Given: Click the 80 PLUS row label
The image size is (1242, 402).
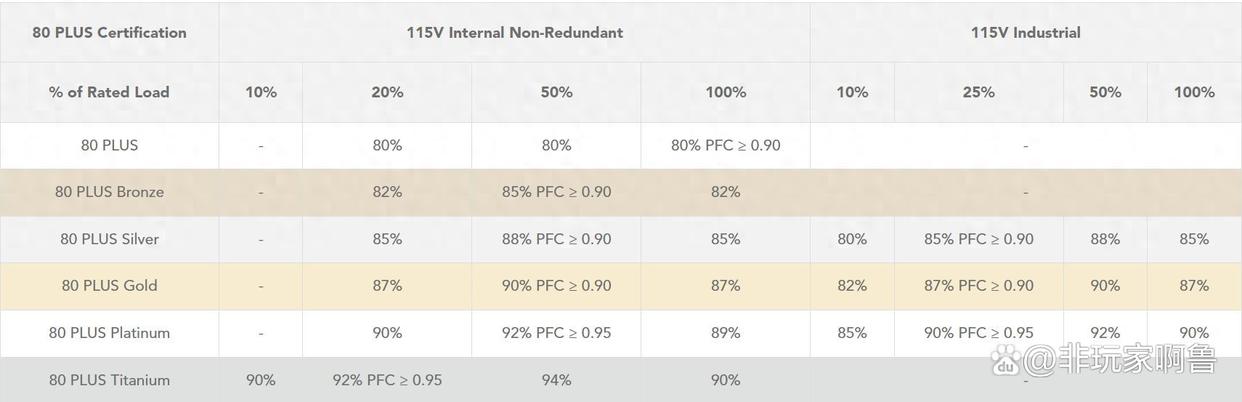Looking at the screenshot, I should 109,145.
